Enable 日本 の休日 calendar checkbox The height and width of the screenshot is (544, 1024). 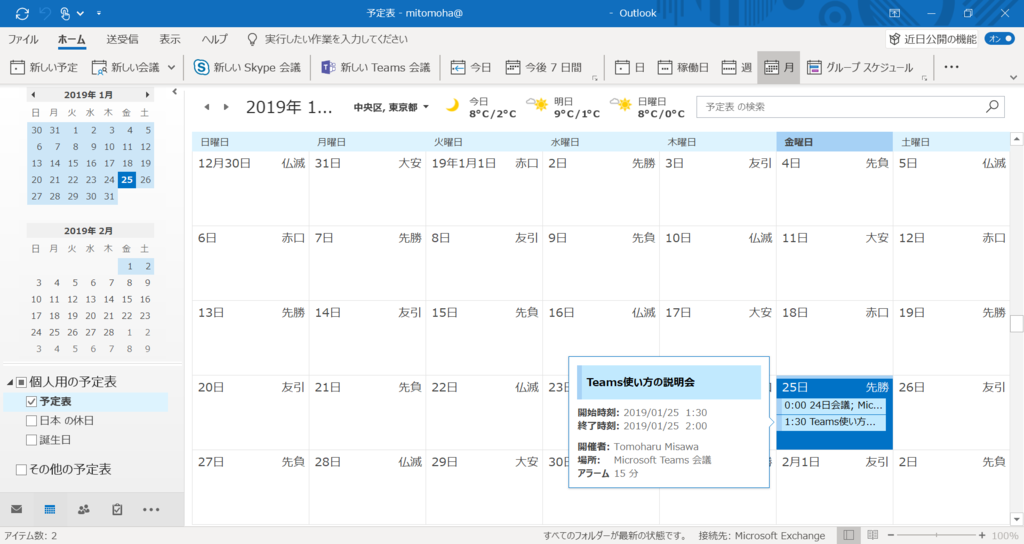[x=31, y=421]
